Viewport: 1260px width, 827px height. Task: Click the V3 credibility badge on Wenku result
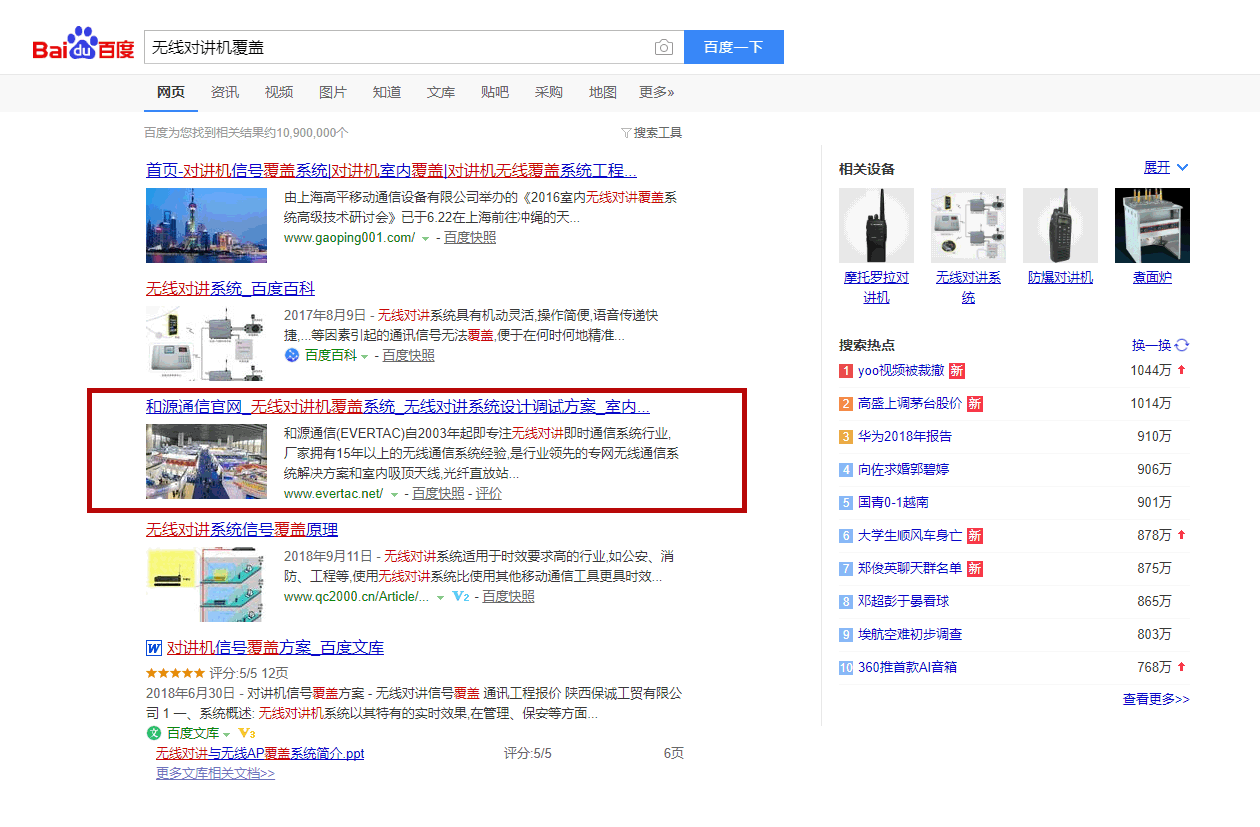click(247, 733)
